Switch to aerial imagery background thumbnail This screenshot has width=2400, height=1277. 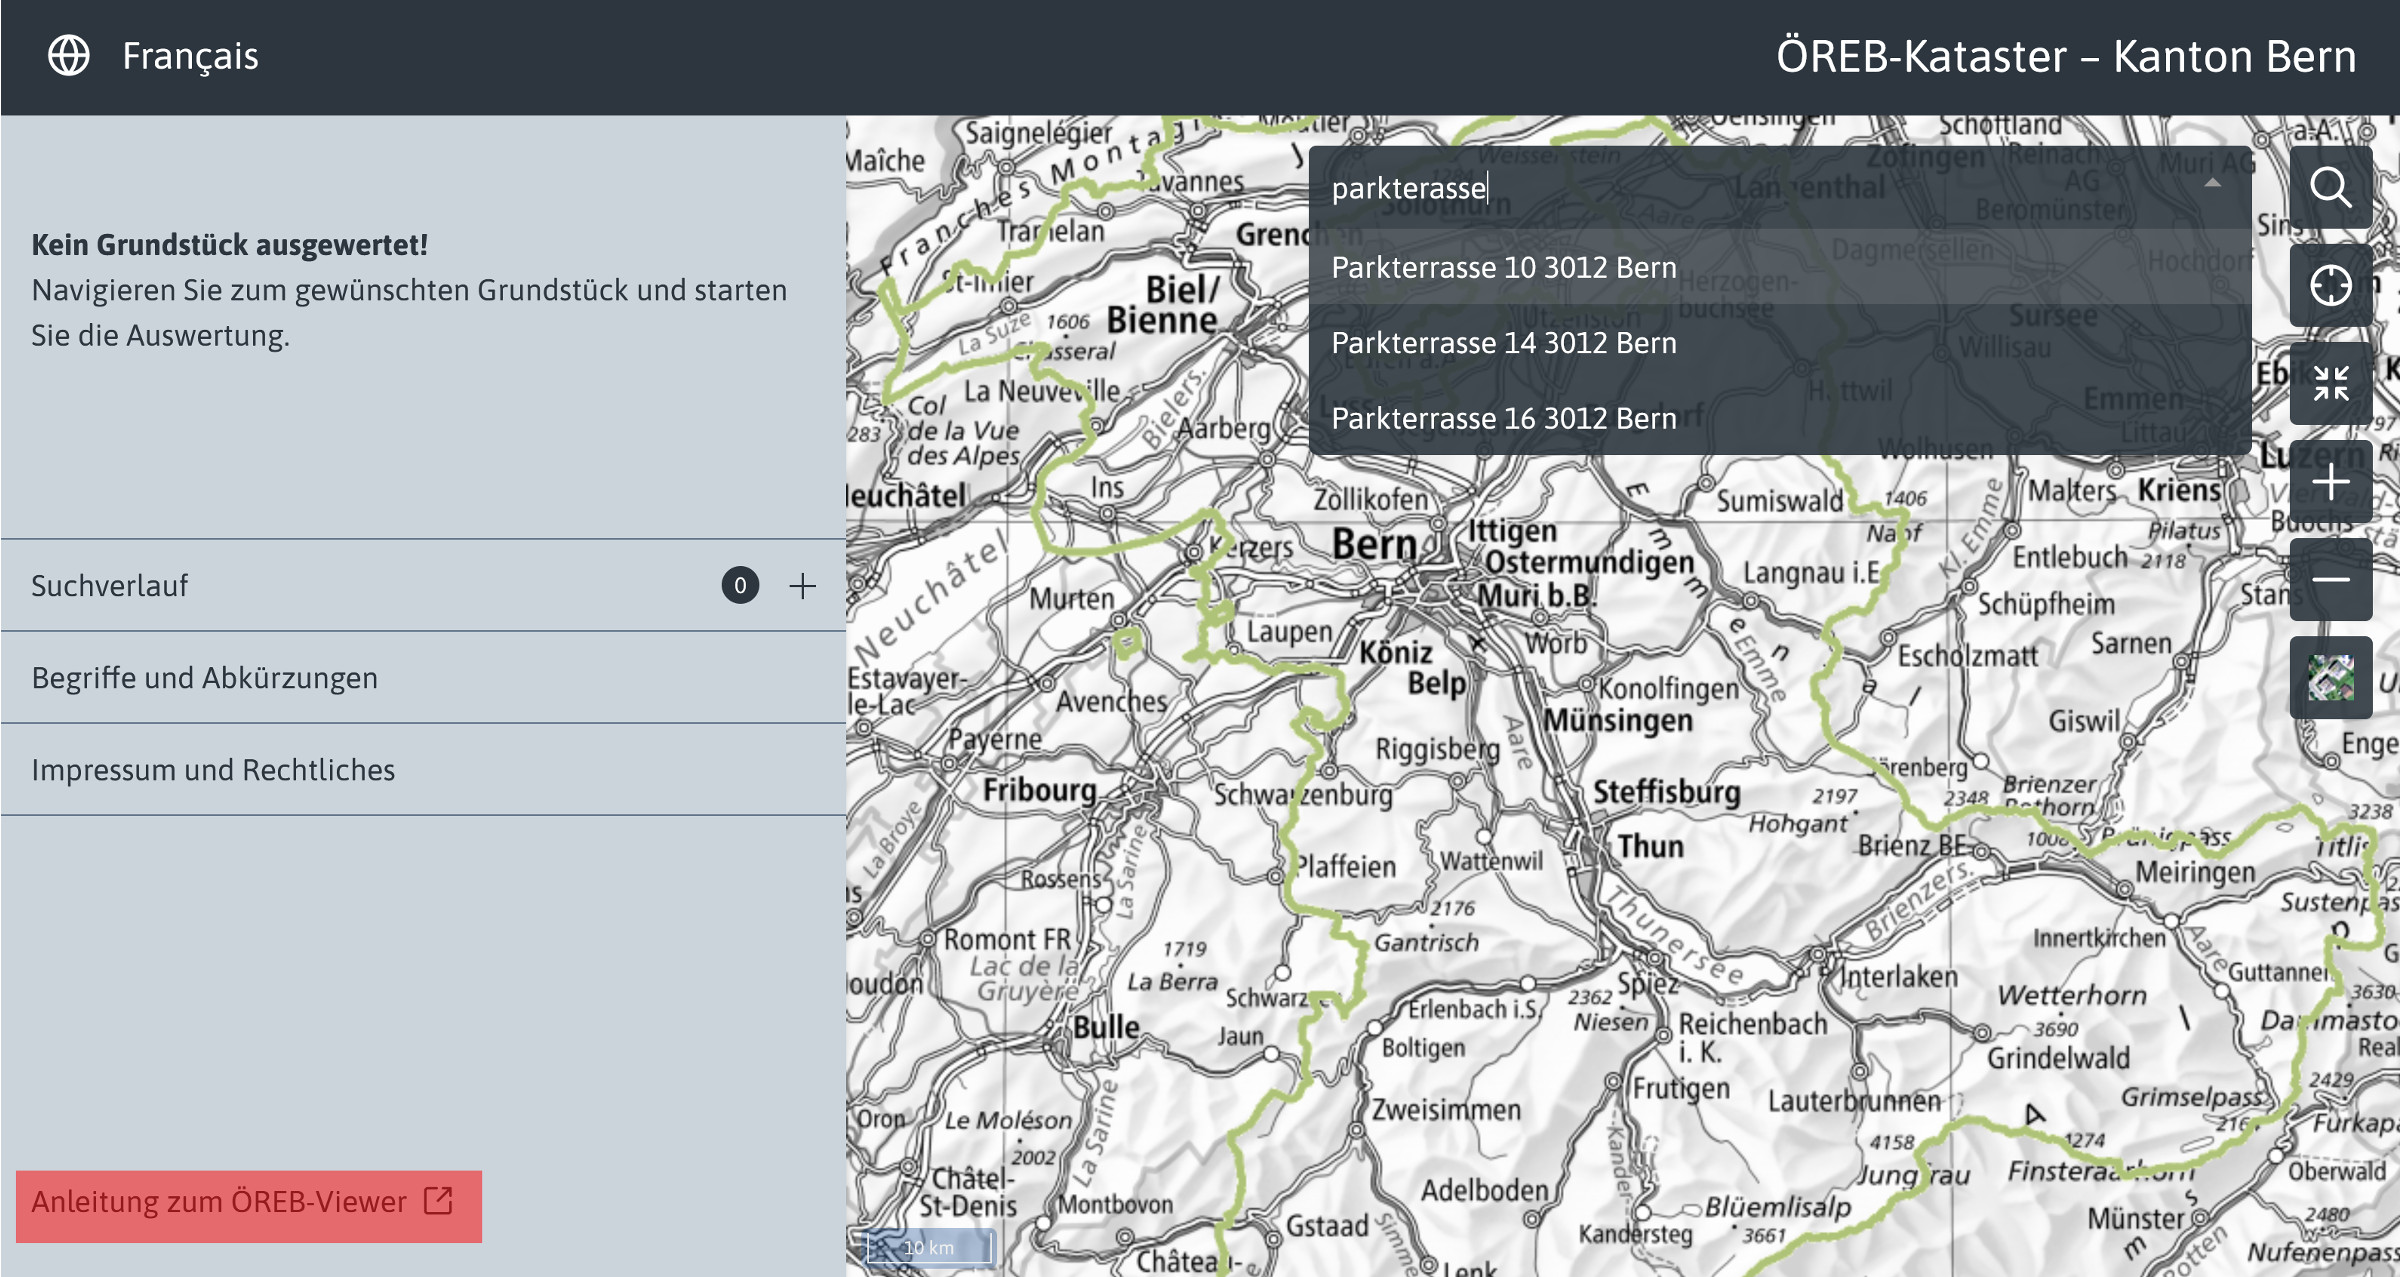pos(2331,678)
